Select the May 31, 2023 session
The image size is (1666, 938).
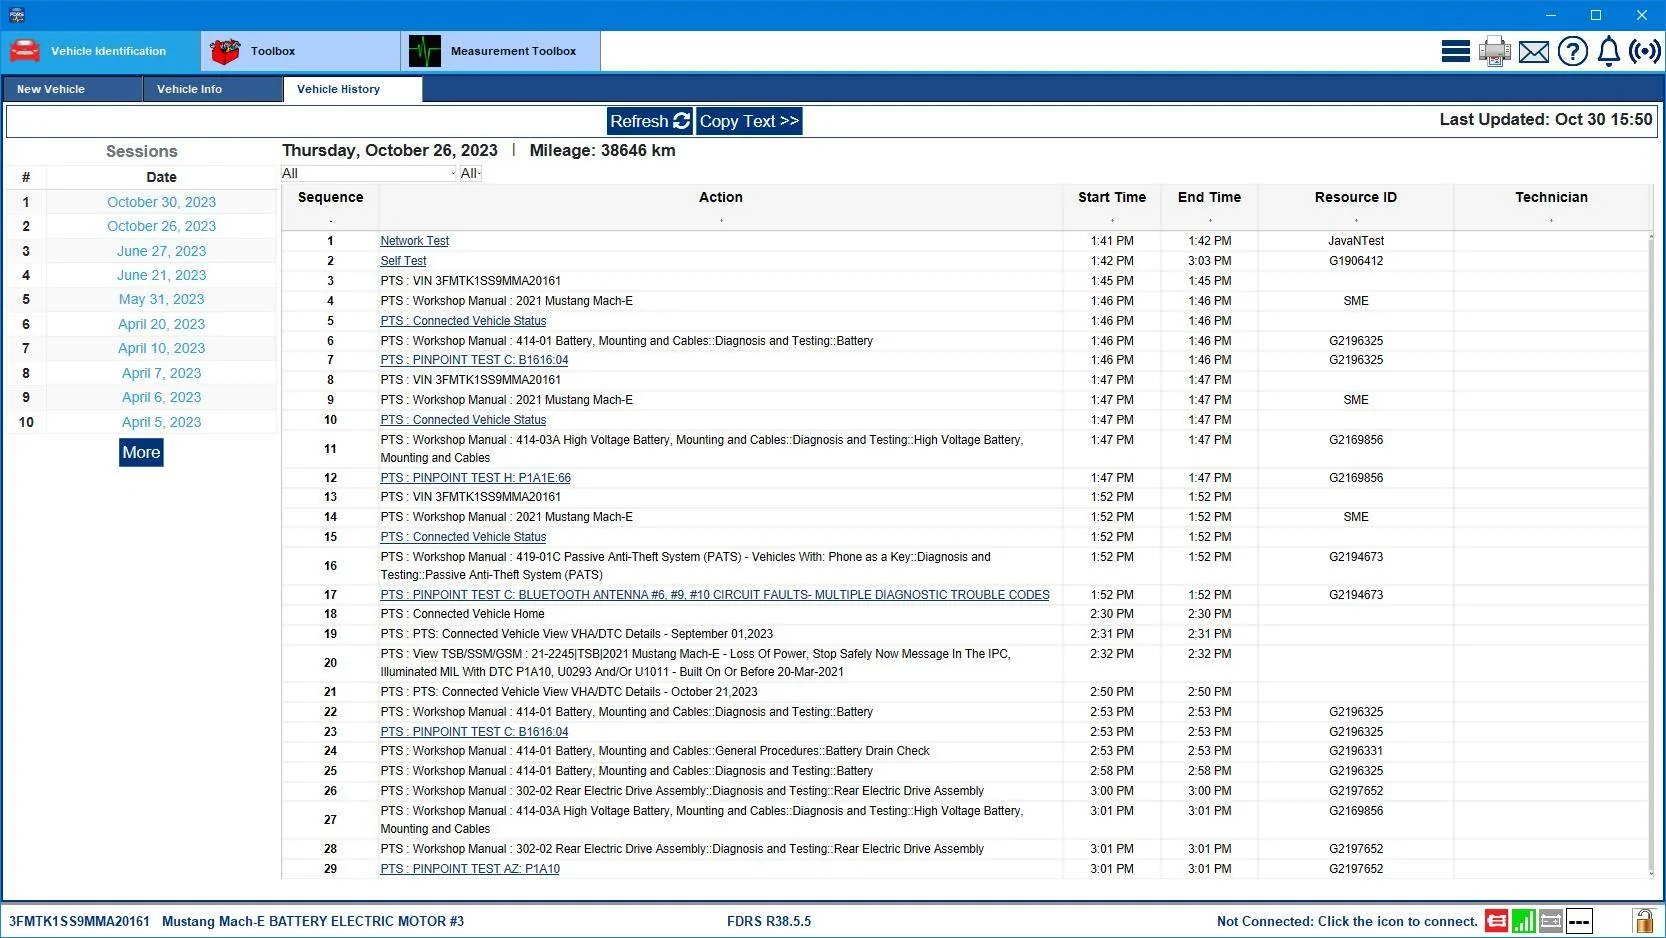[161, 299]
